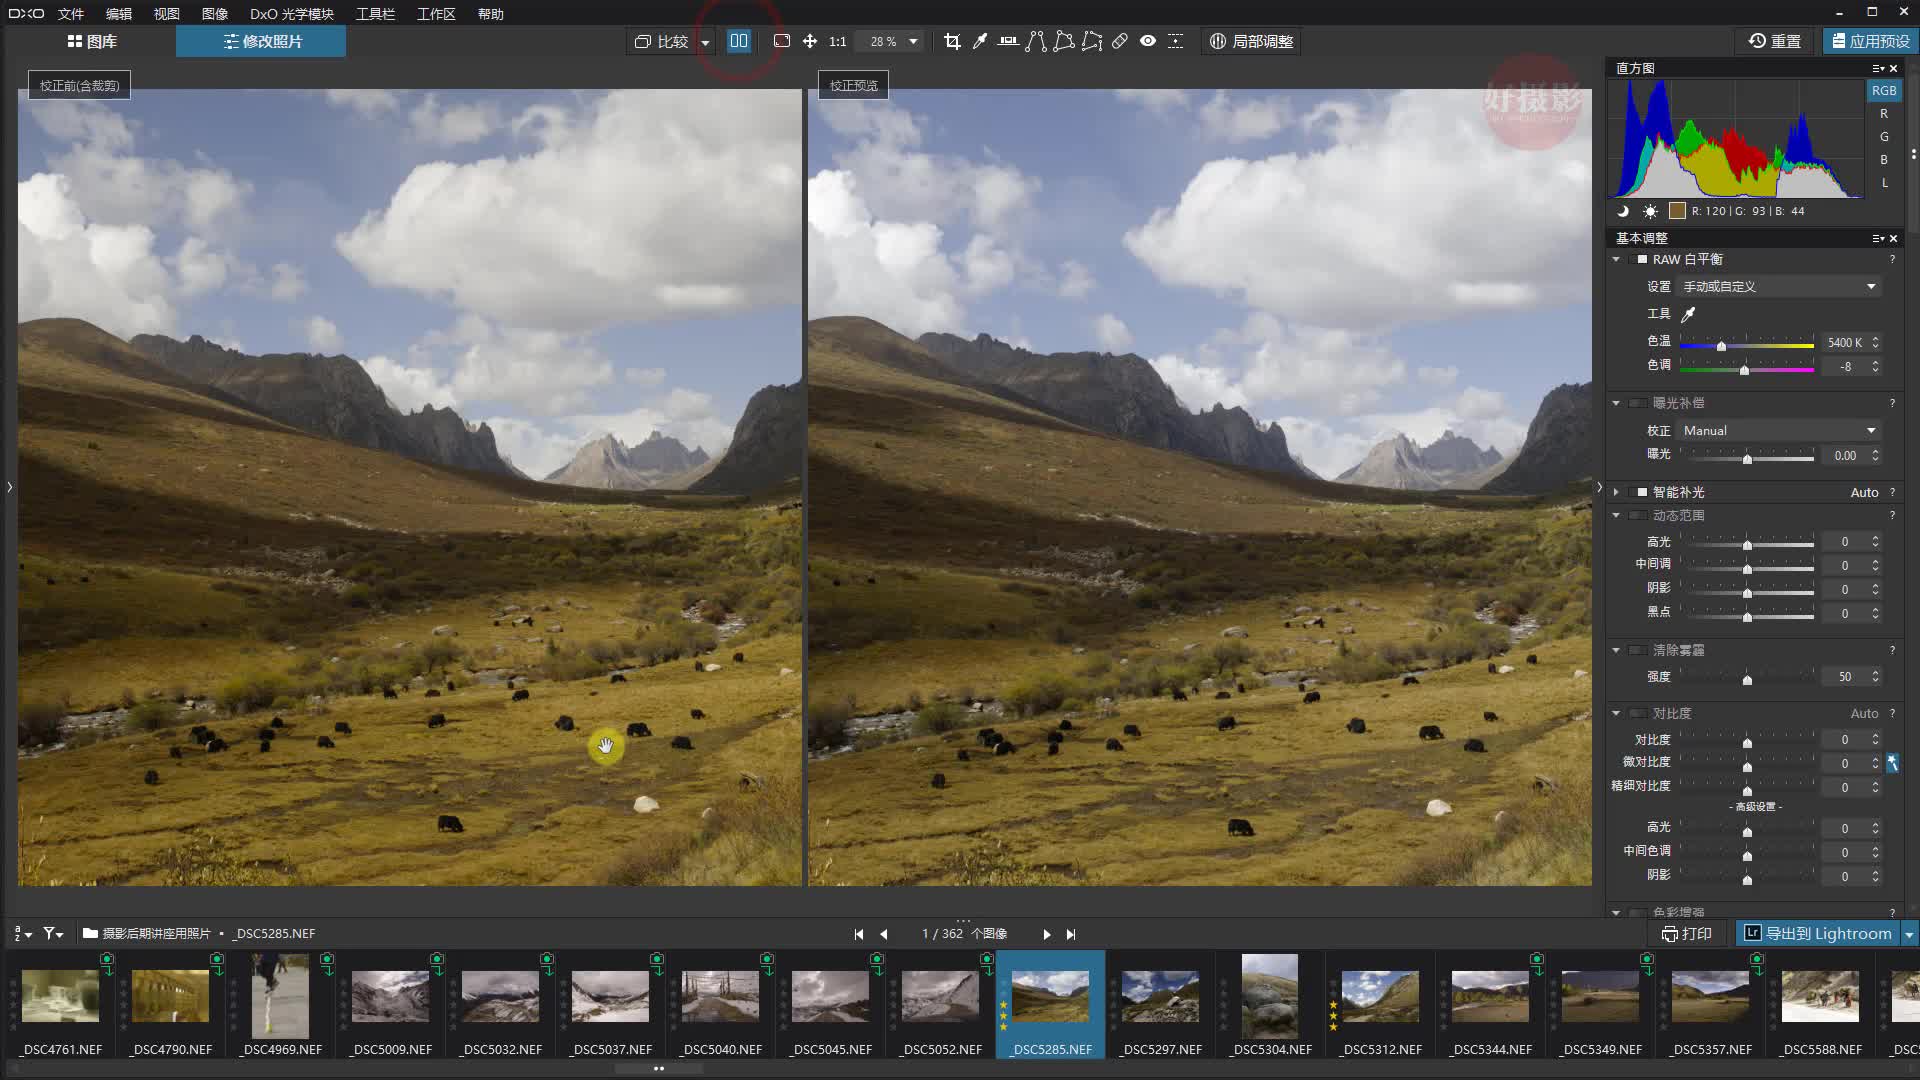Image resolution: width=1920 pixels, height=1080 pixels.
Task: Click the 导出到 Lightroom button
Action: click(x=1820, y=933)
